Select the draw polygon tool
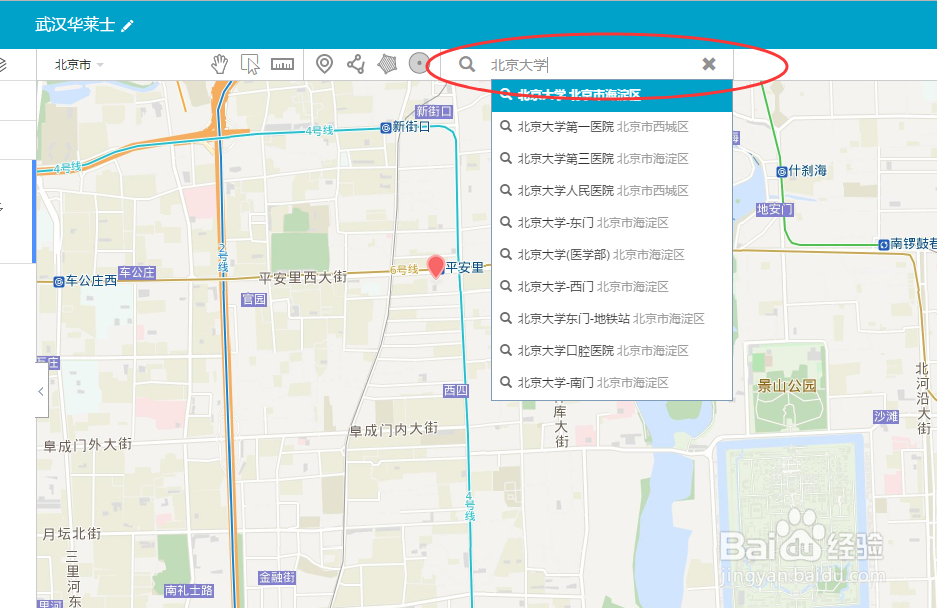 coord(387,64)
